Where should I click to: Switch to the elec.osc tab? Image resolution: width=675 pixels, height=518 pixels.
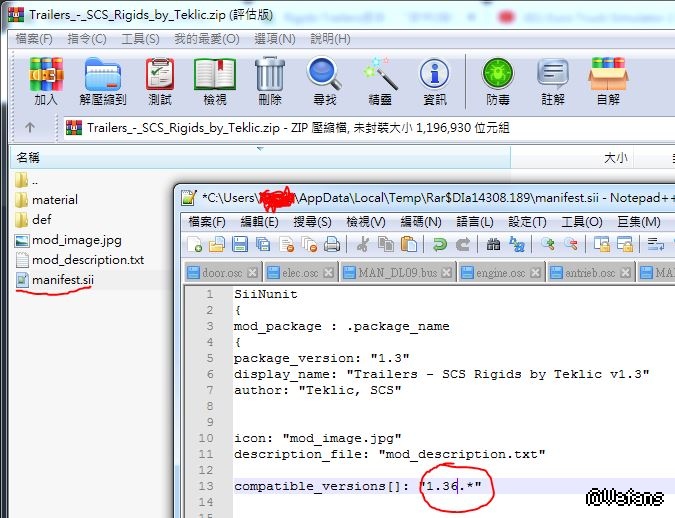coord(300,273)
